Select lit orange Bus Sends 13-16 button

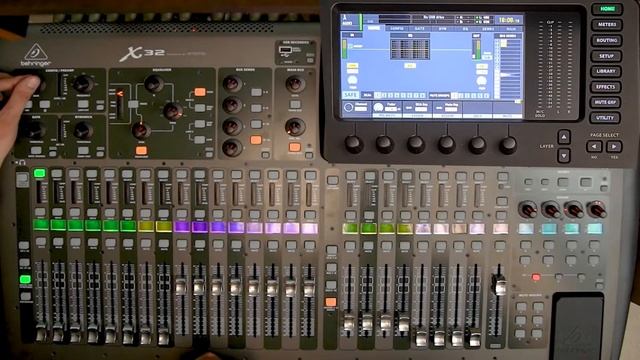pos(256,140)
